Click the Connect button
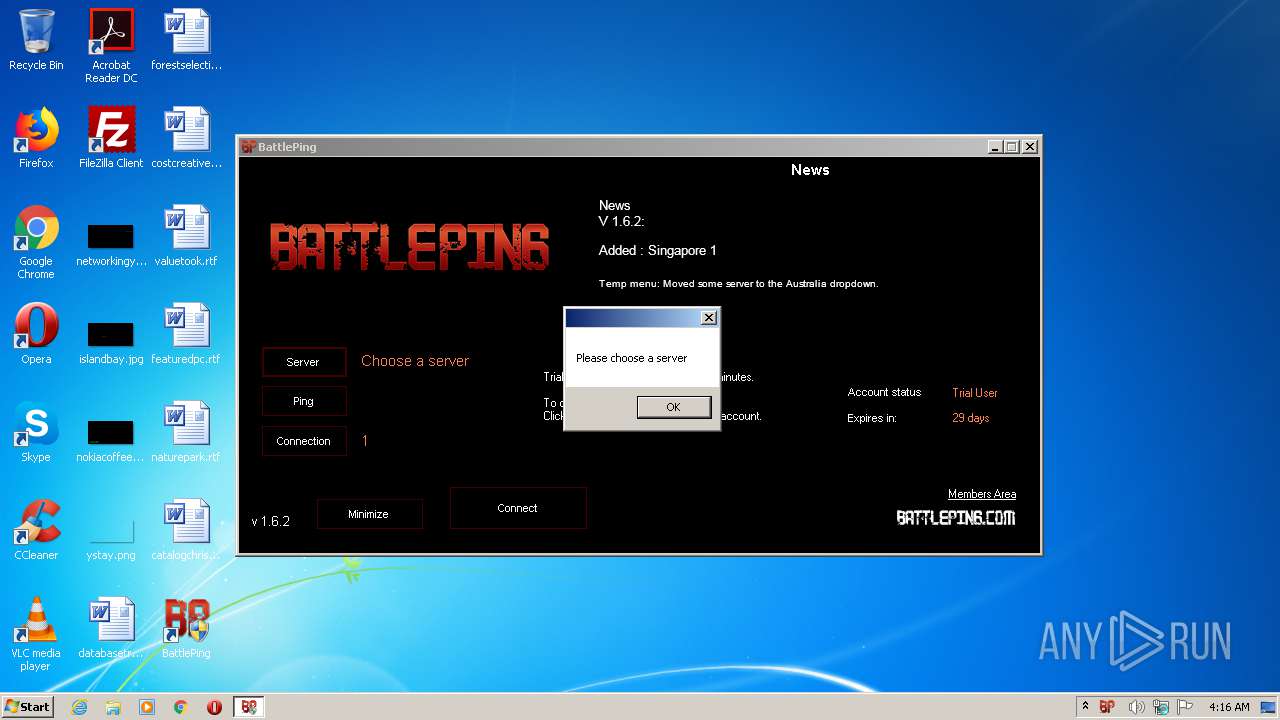Viewport: 1280px width, 720px height. 517,508
